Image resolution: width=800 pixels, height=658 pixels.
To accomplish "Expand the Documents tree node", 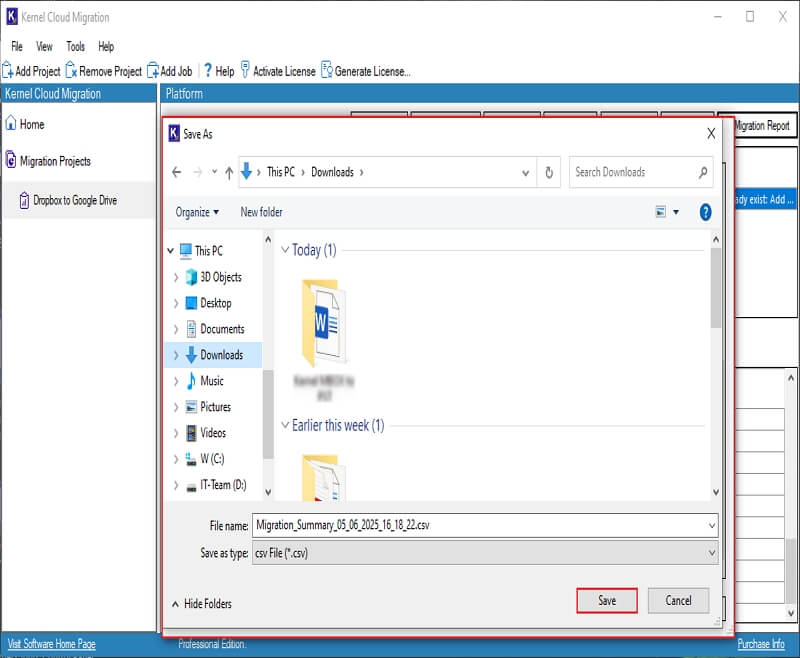I will [176, 329].
